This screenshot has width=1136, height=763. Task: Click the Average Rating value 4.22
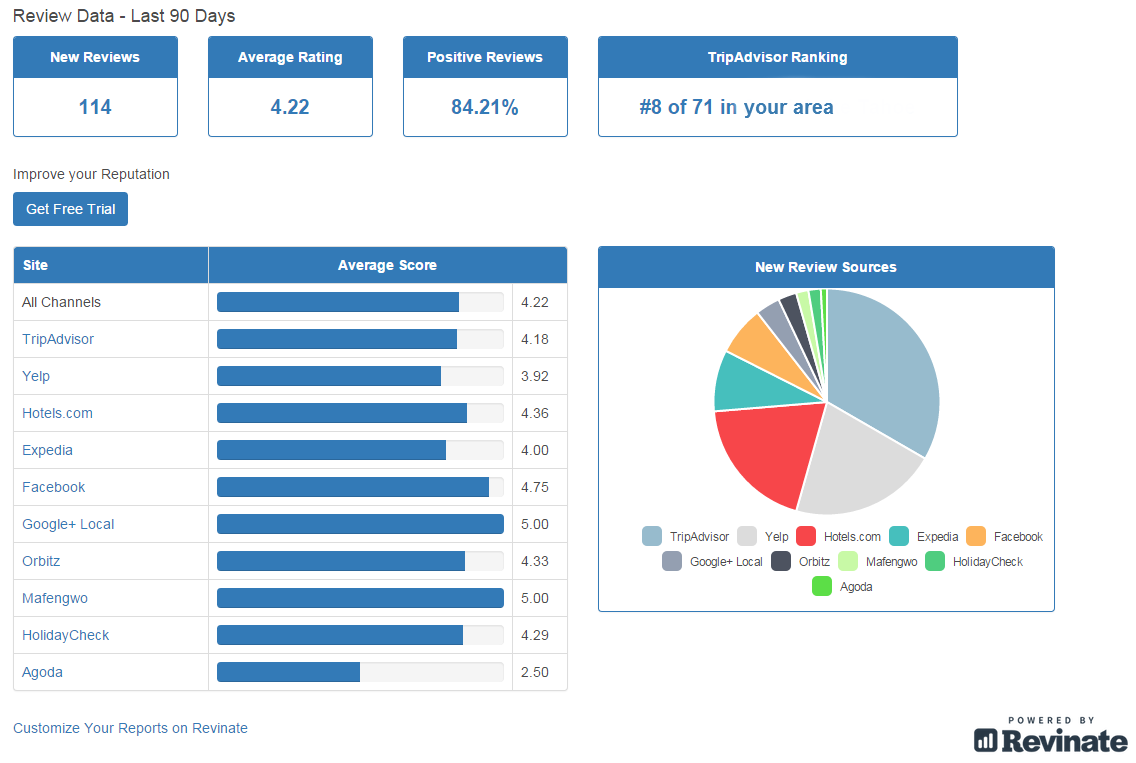pos(290,107)
